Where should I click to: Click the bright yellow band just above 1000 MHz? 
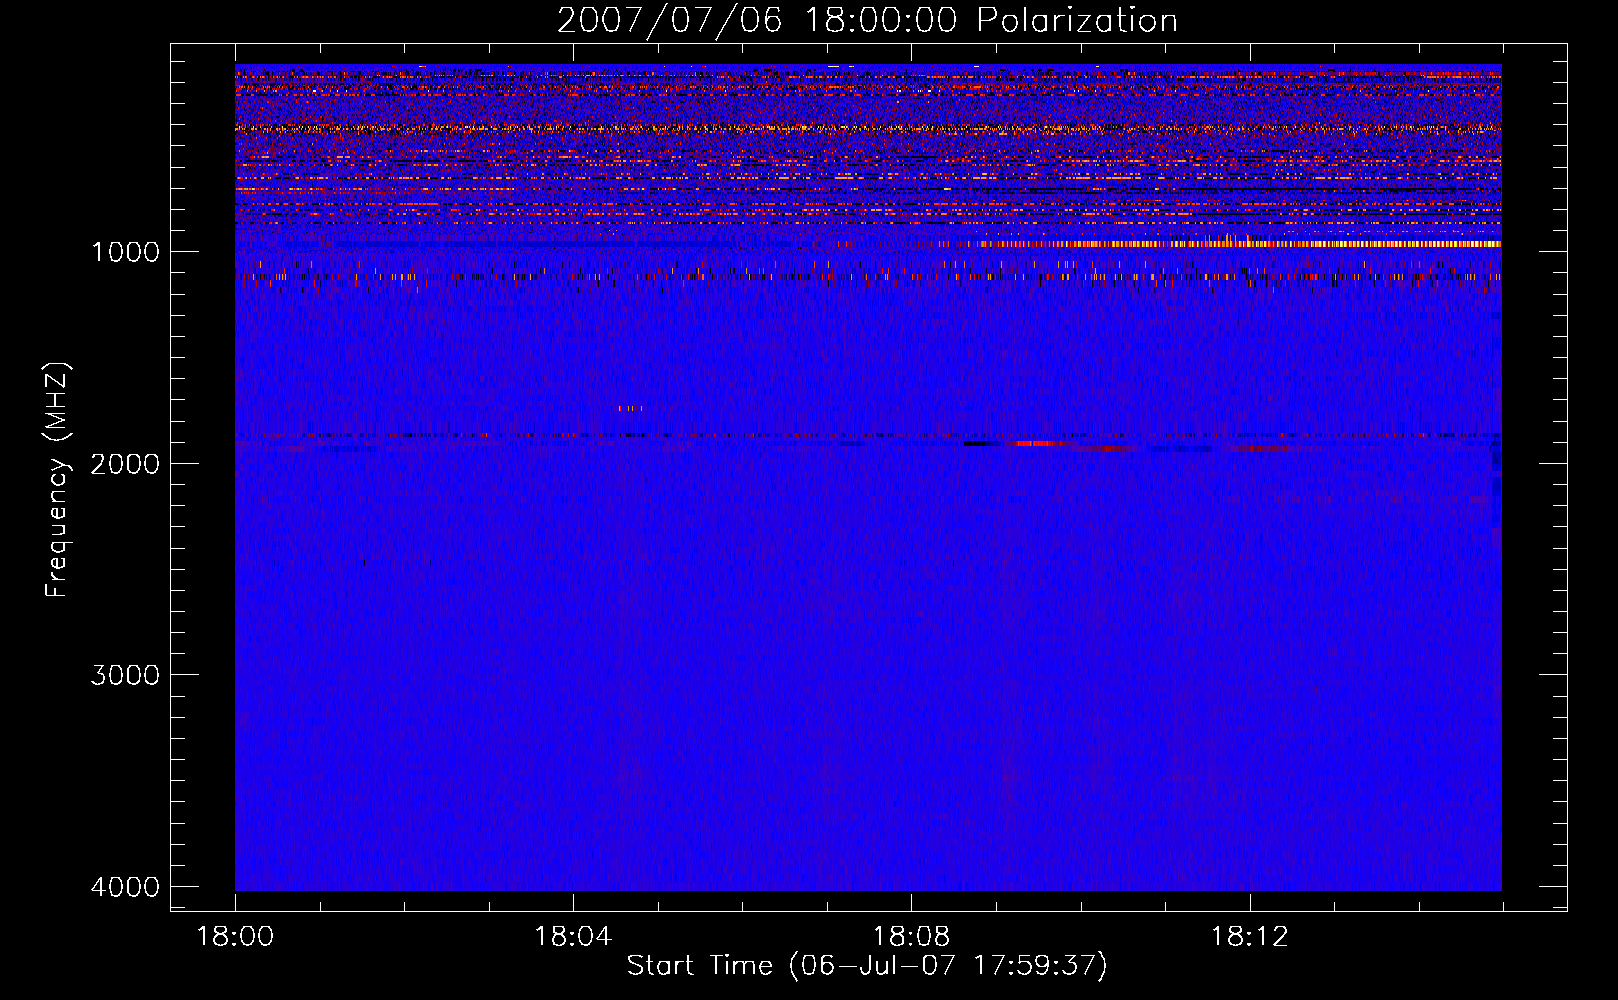coord(1240,243)
